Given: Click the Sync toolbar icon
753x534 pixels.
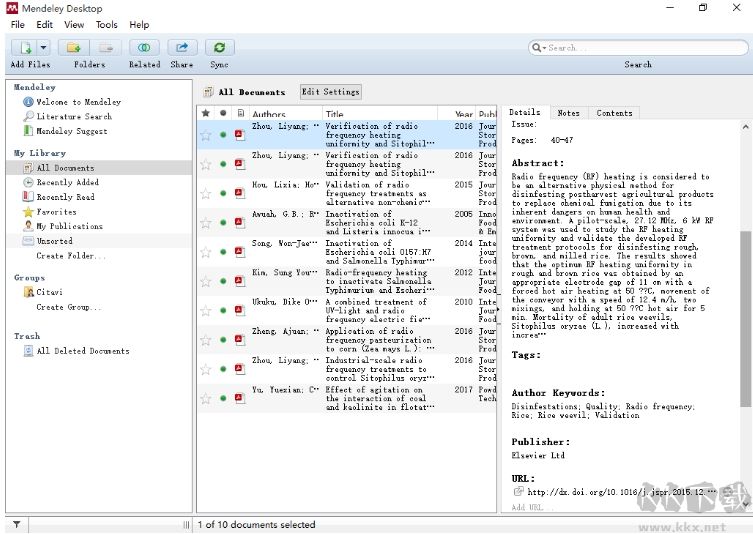Looking at the screenshot, I should (x=219, y=47).
